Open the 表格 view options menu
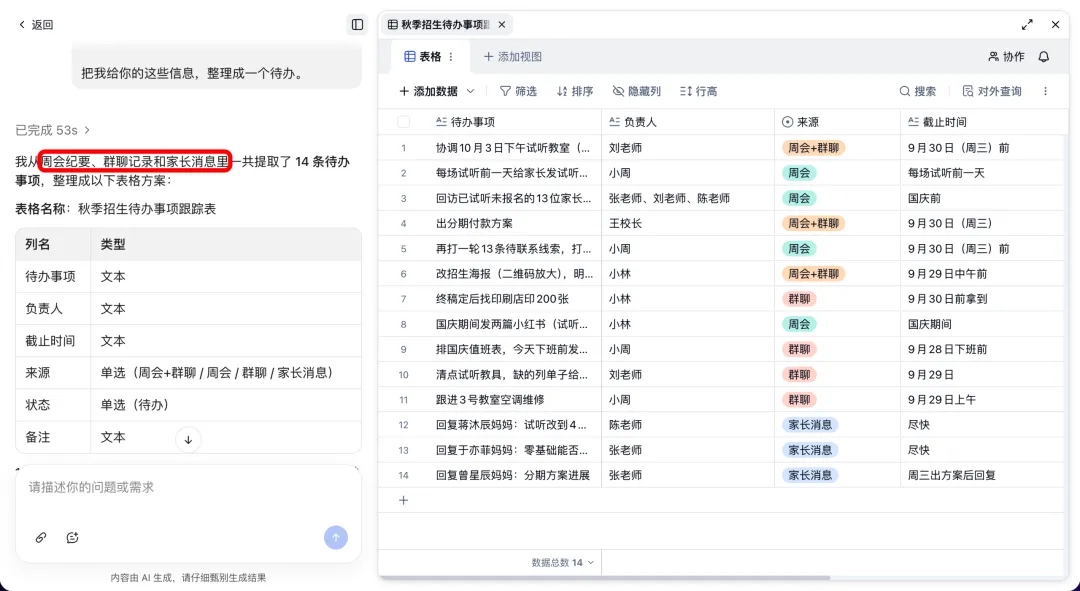Screen dimensions: 1080x591 451,57
